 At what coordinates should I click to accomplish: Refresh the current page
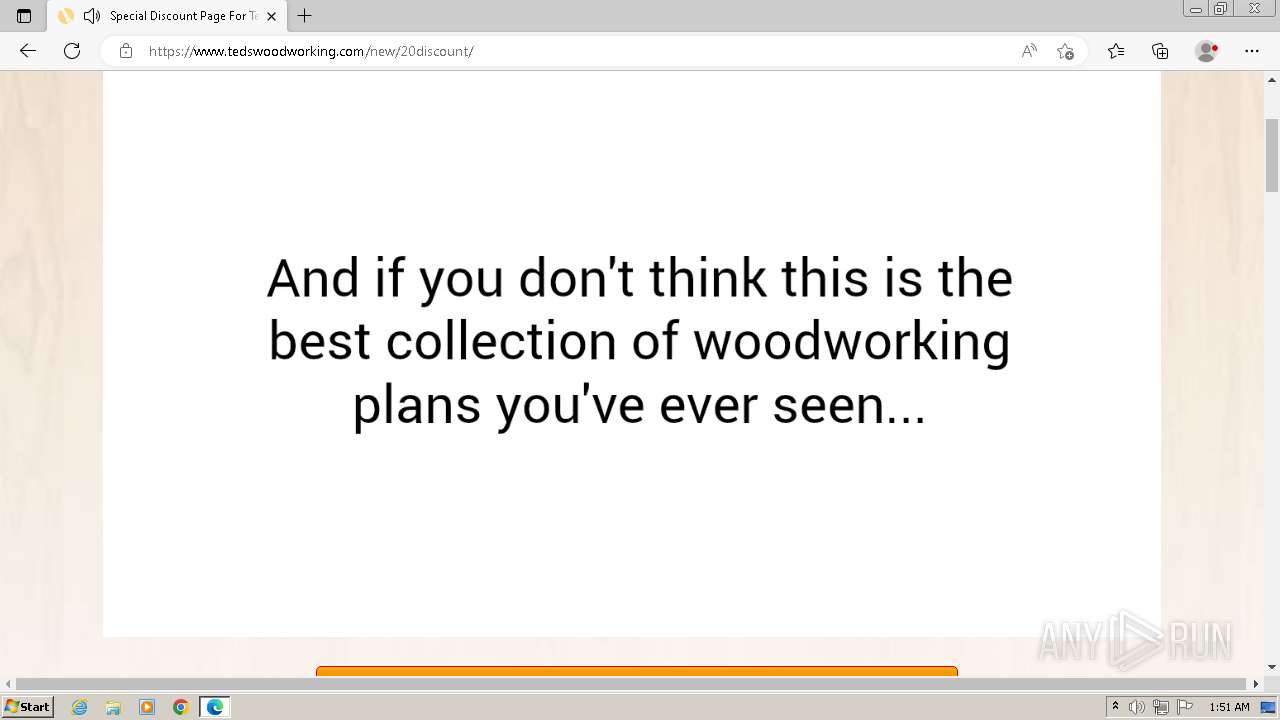tap(72, 51)
